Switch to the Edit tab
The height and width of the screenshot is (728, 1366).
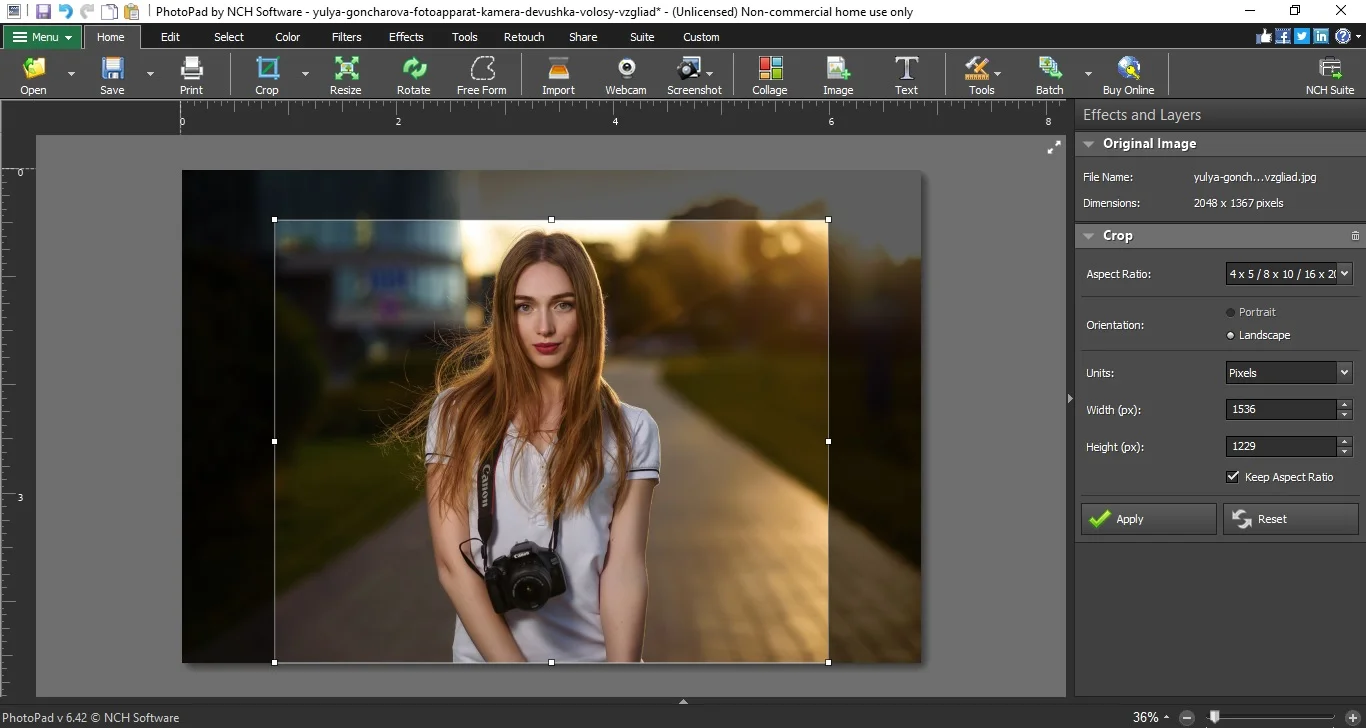click(x=170, y=37)
